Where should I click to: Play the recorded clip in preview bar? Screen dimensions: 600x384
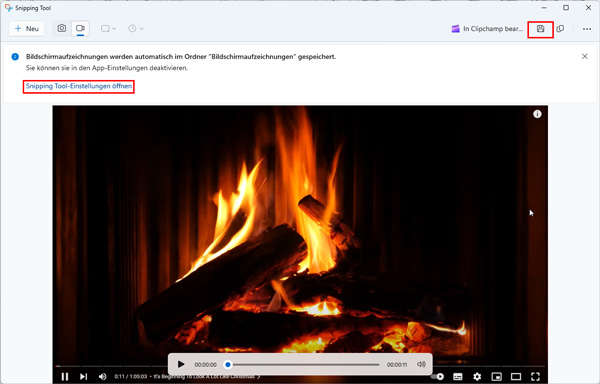pos(181,364)
